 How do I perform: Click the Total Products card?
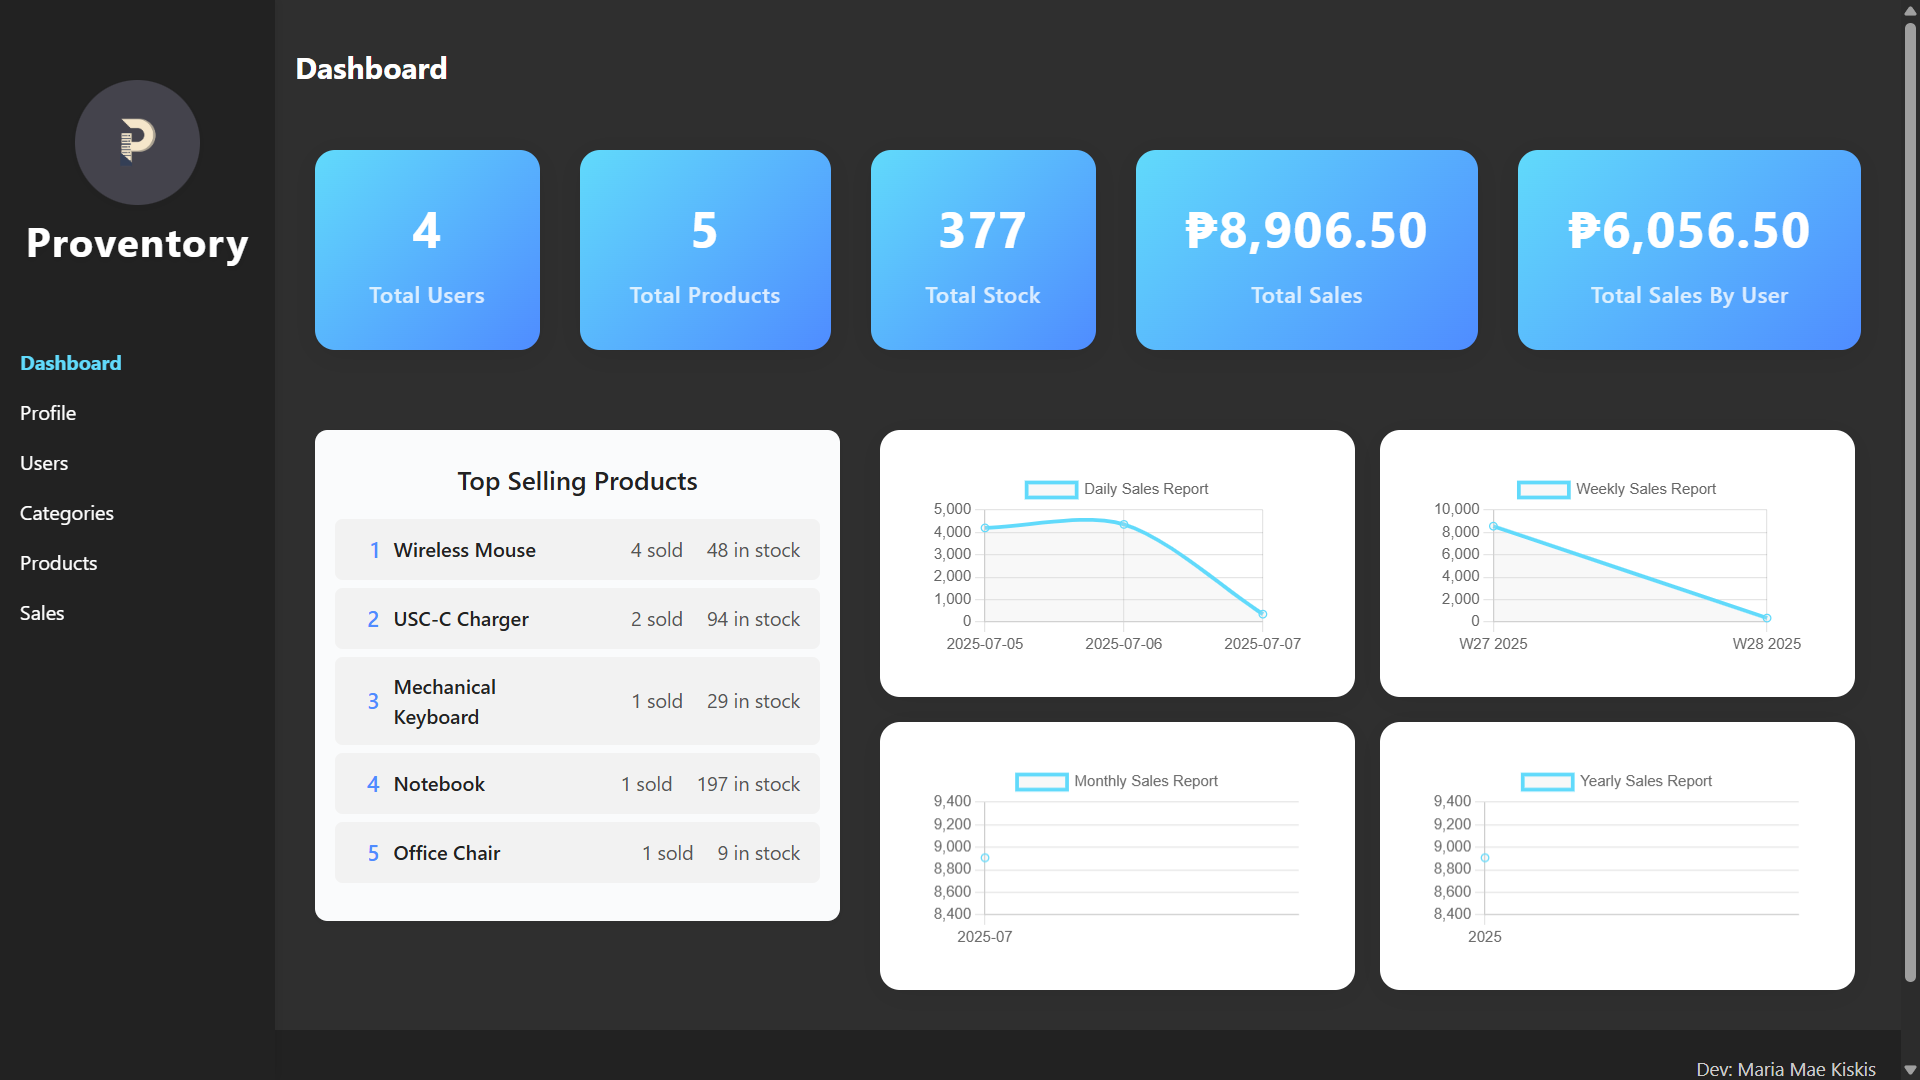pos(705,250)
